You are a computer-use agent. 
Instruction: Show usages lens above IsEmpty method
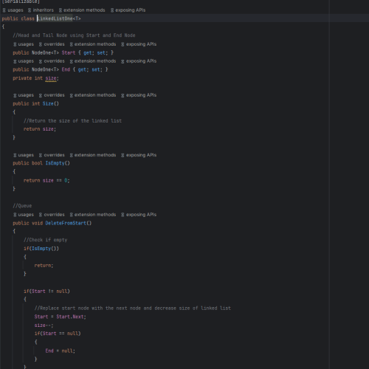pyautogui.click(x=23, y=155)
